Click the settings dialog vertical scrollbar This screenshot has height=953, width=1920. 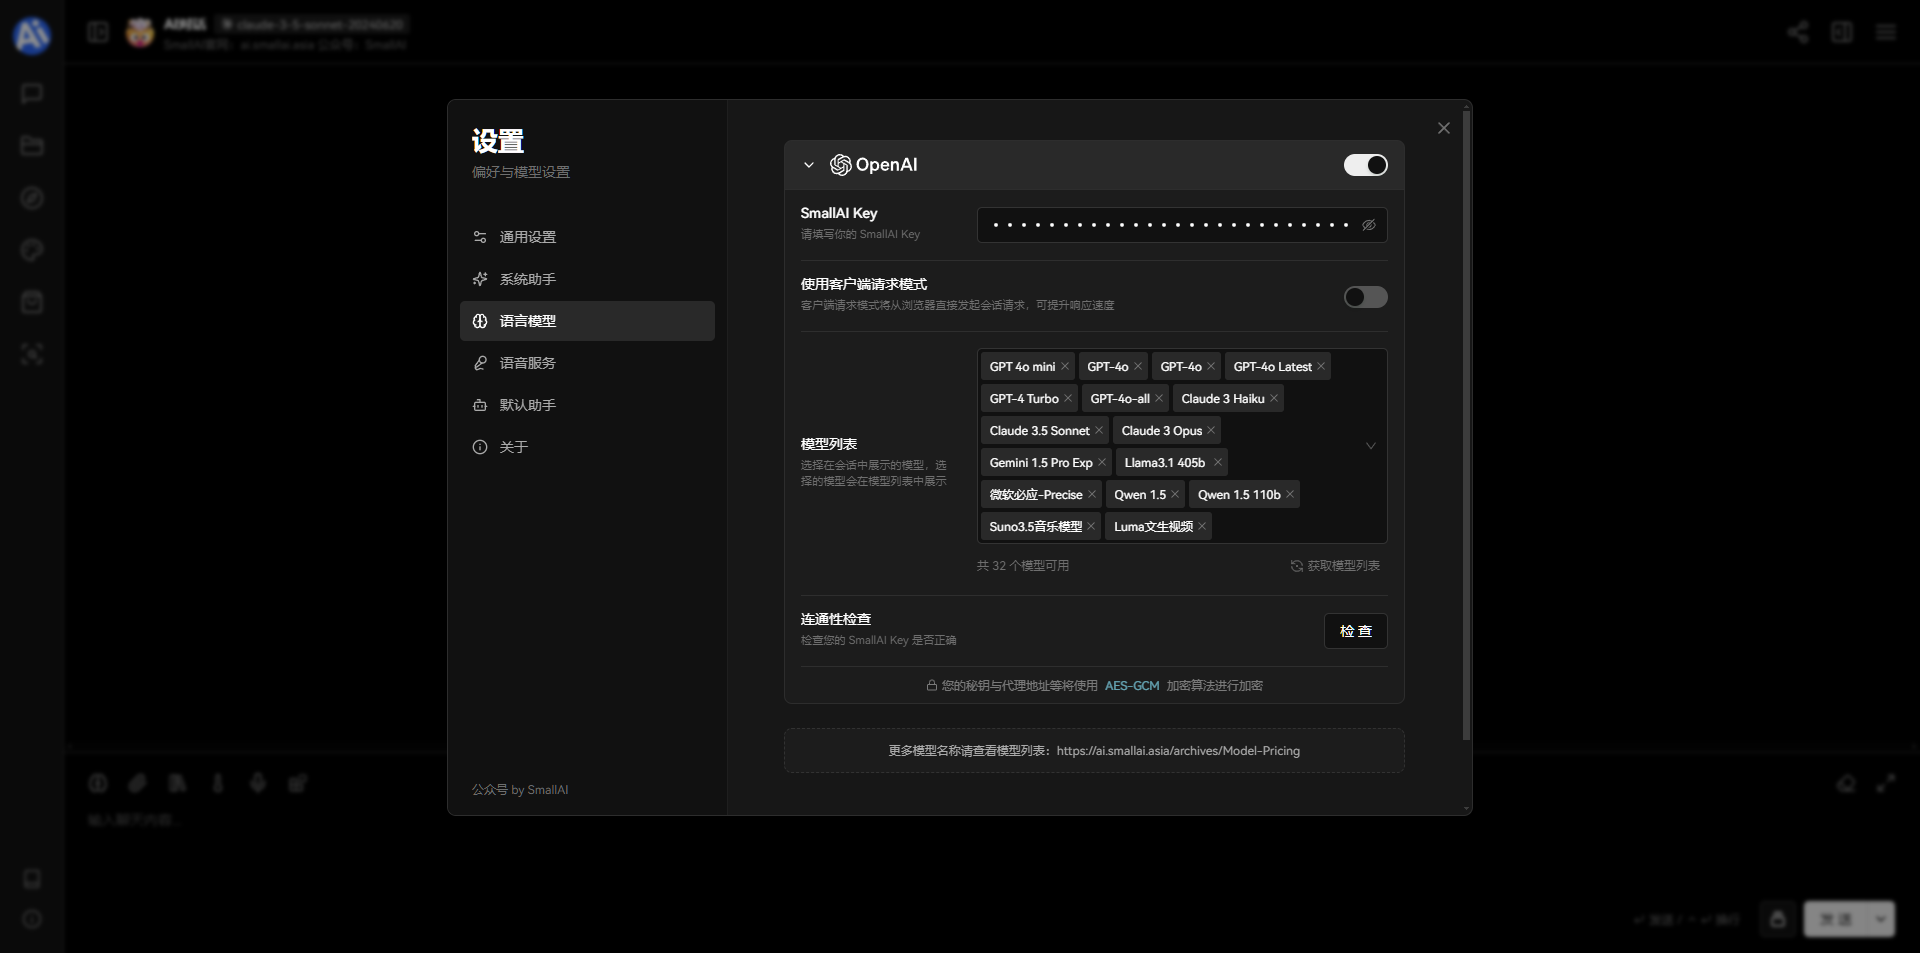click(x=1466, y=425)
